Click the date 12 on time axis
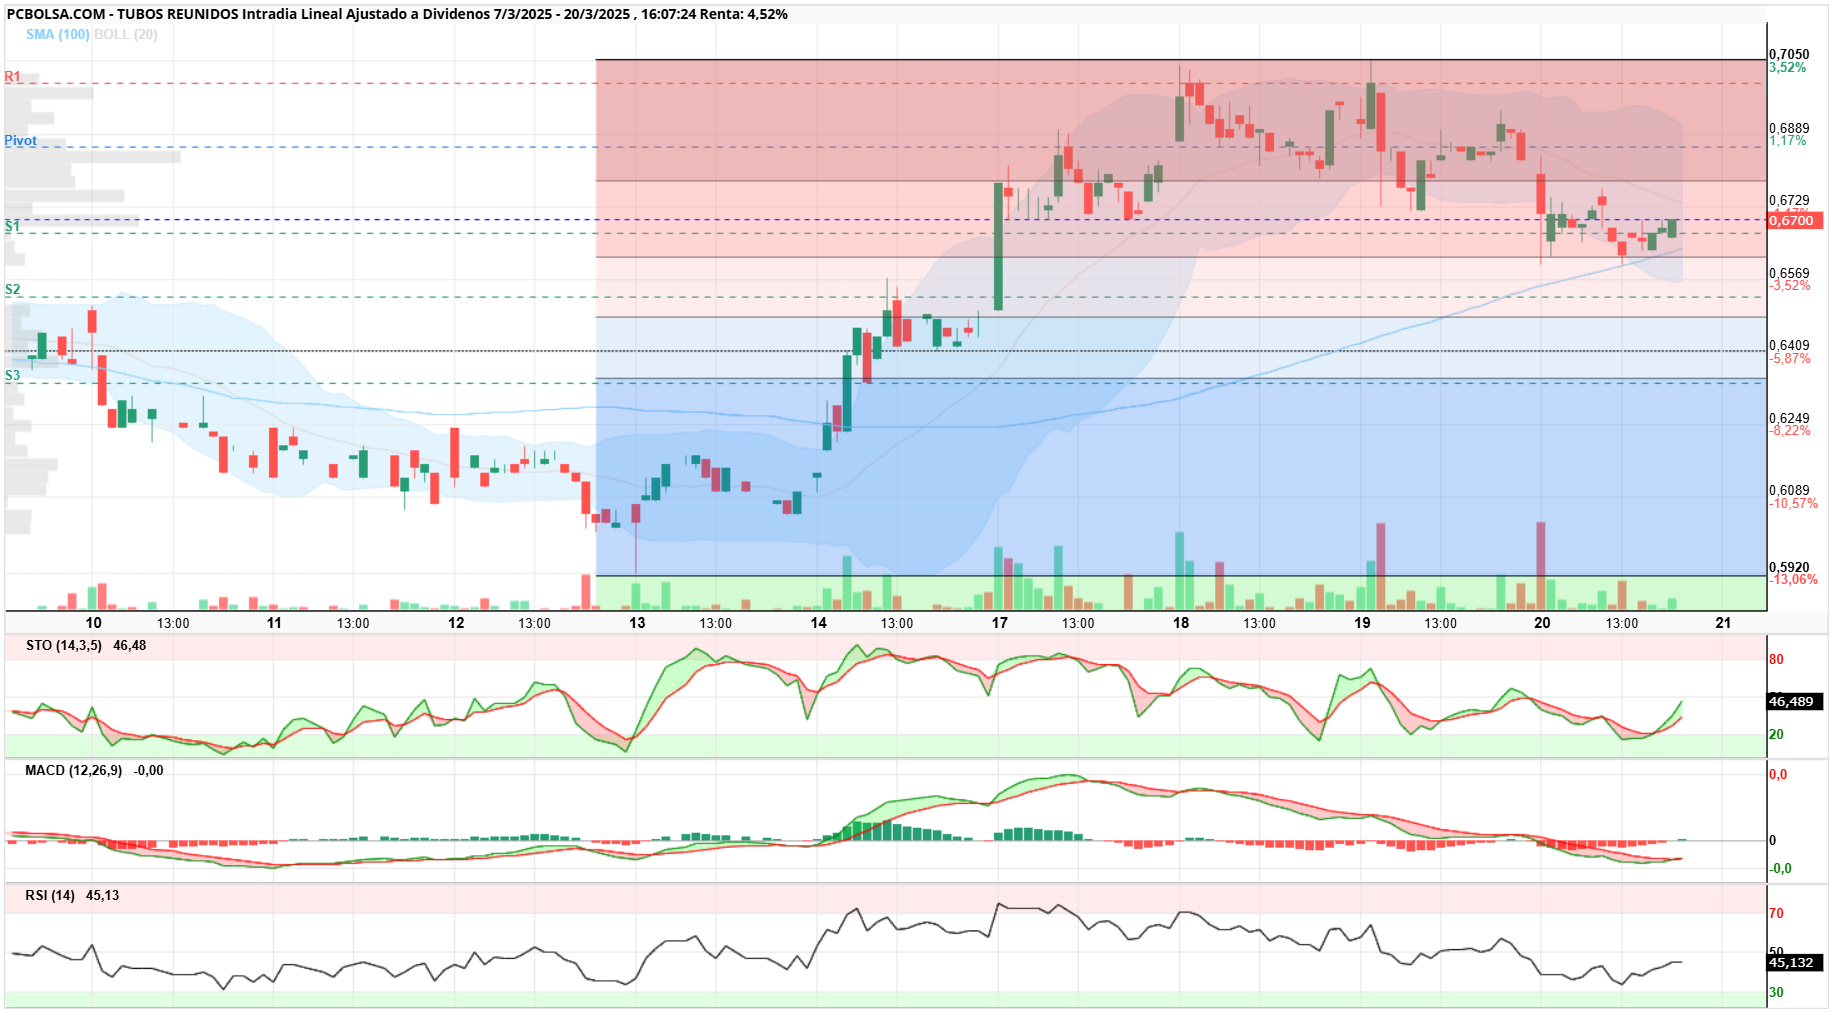 (456, 622)
